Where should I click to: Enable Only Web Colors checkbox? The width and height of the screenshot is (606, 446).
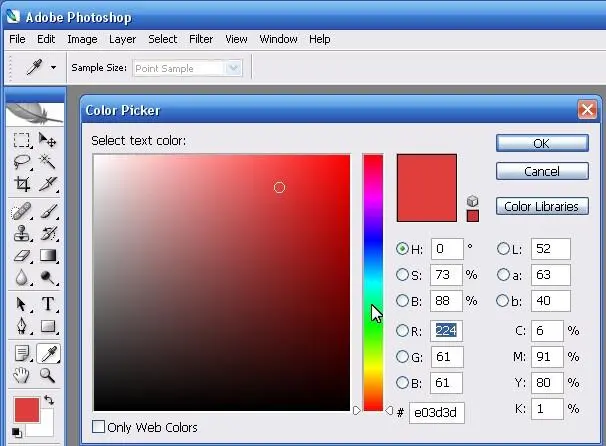(x=99, y=427)
